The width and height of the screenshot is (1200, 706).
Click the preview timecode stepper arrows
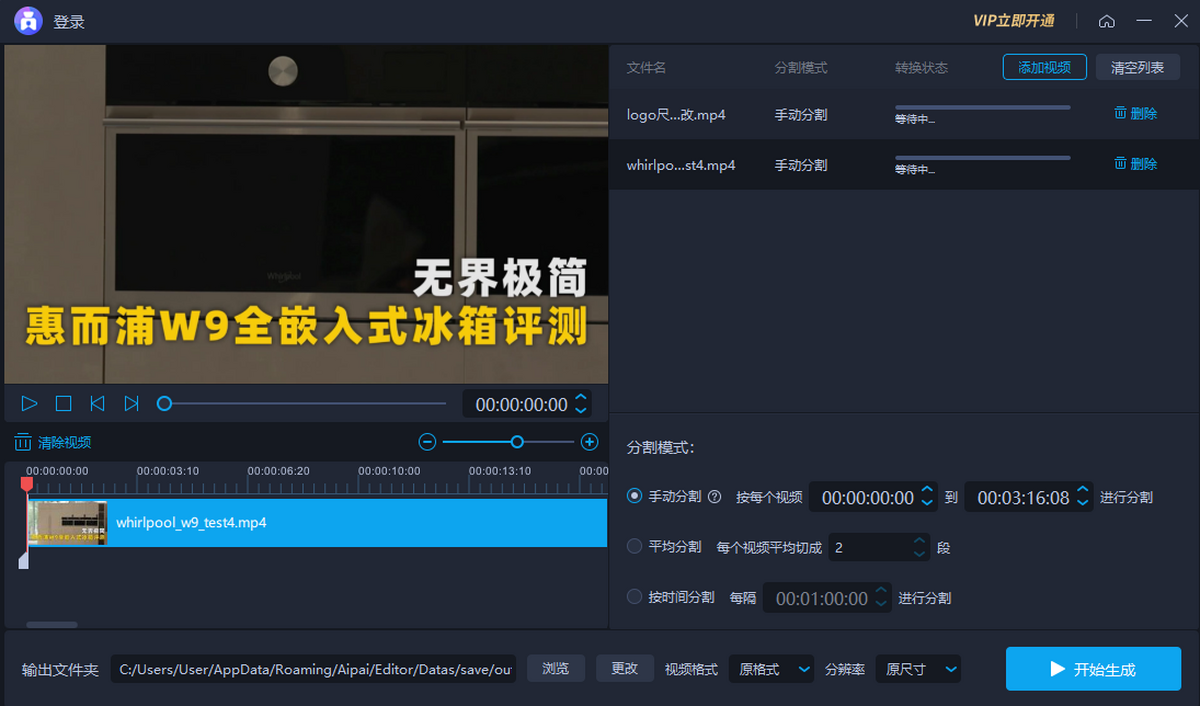tap(581, 405)
